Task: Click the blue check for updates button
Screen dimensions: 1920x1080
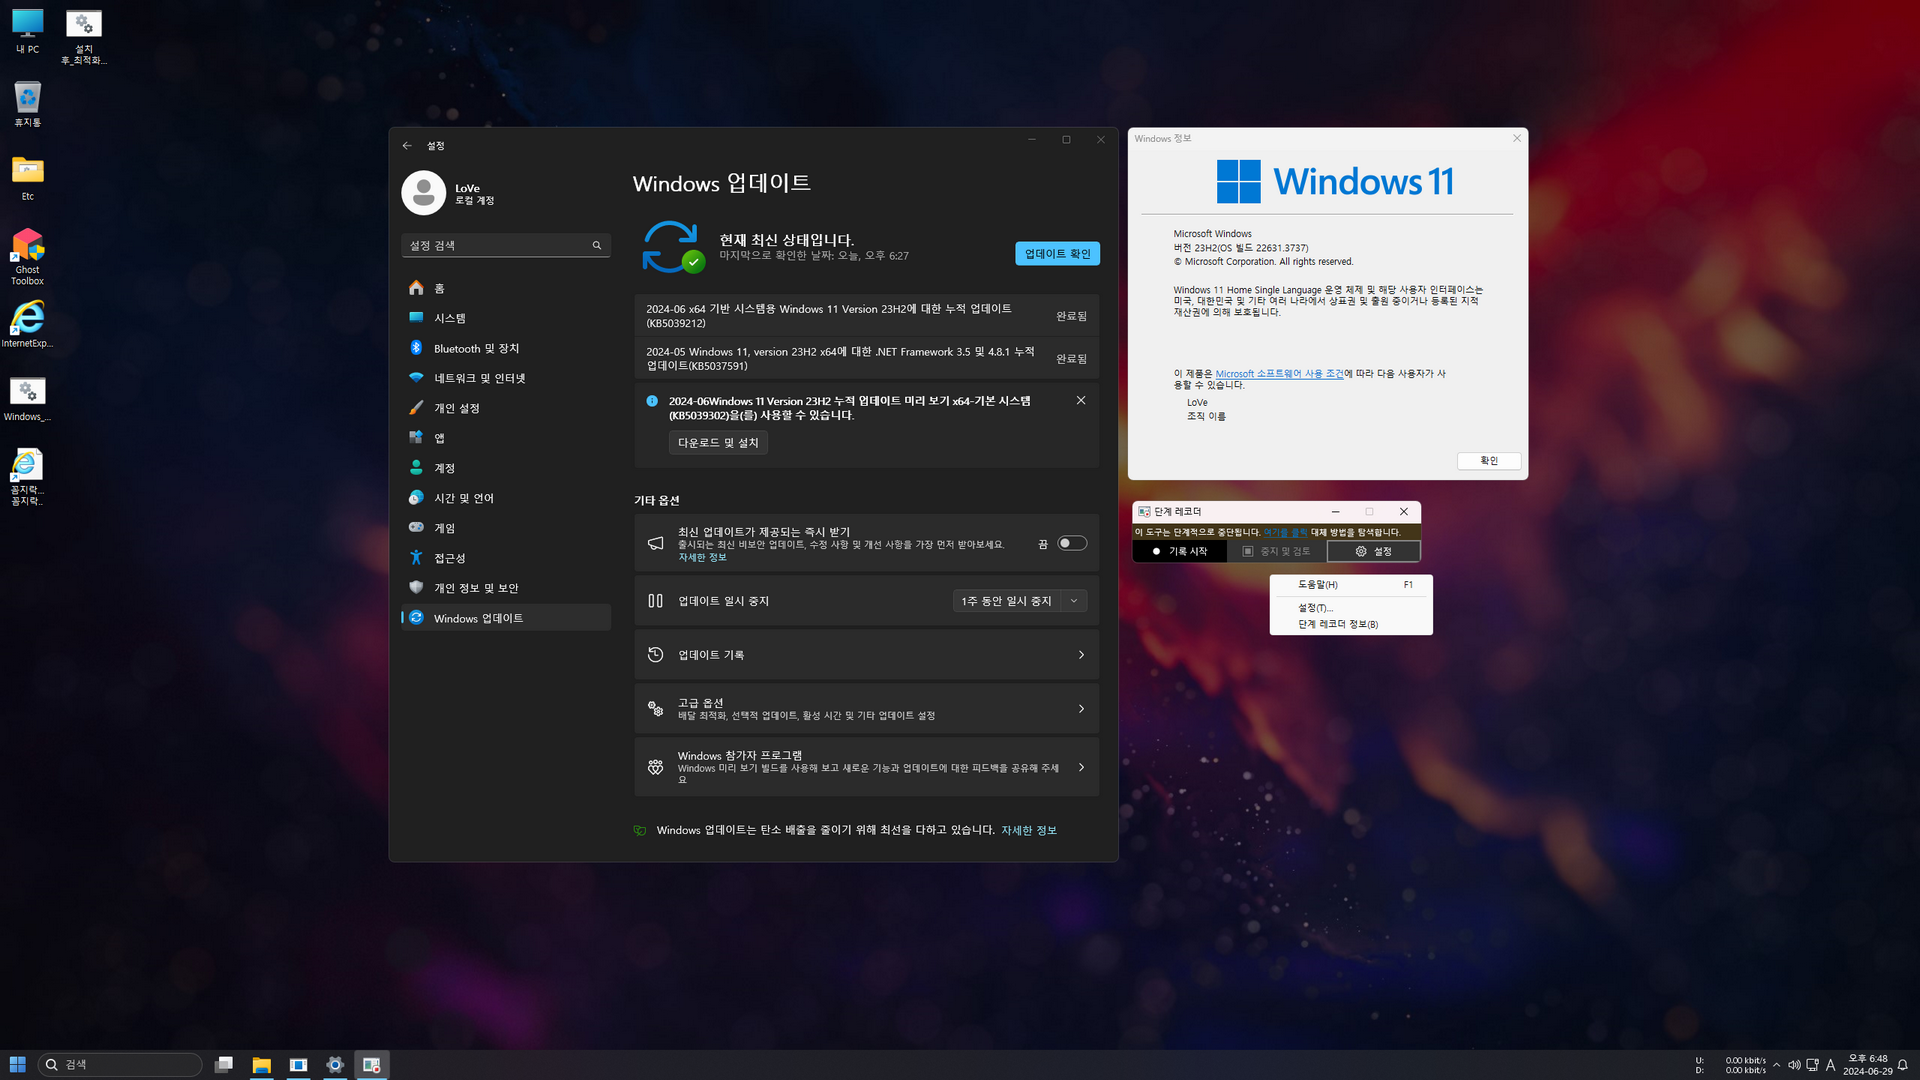Action: pos(1057,254)
